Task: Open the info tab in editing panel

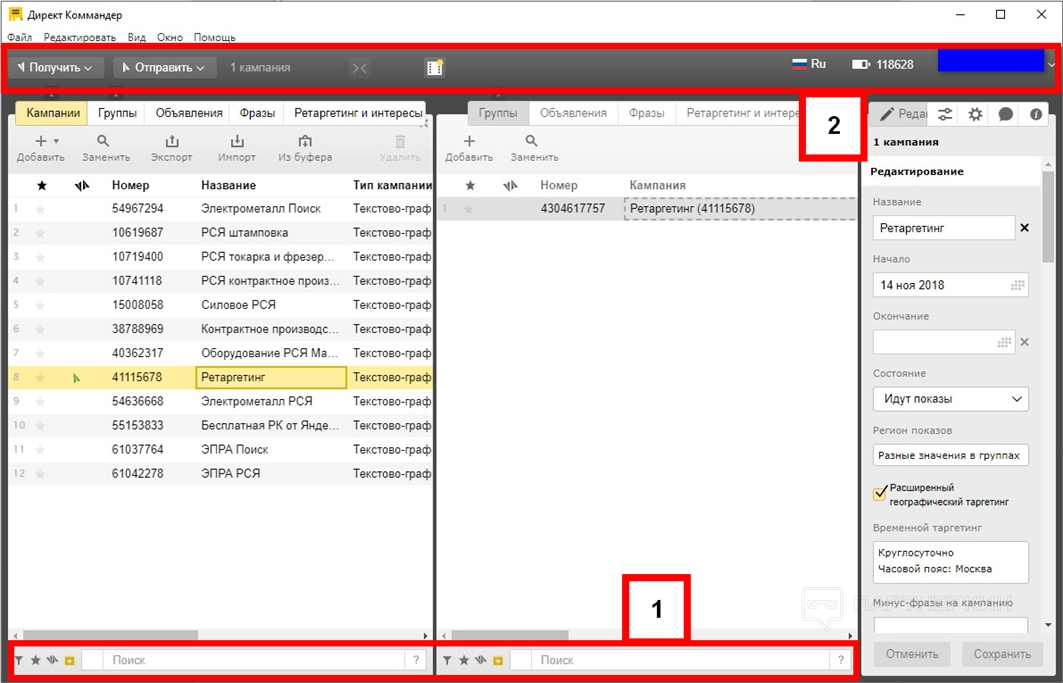Action: coord(1035,114)
